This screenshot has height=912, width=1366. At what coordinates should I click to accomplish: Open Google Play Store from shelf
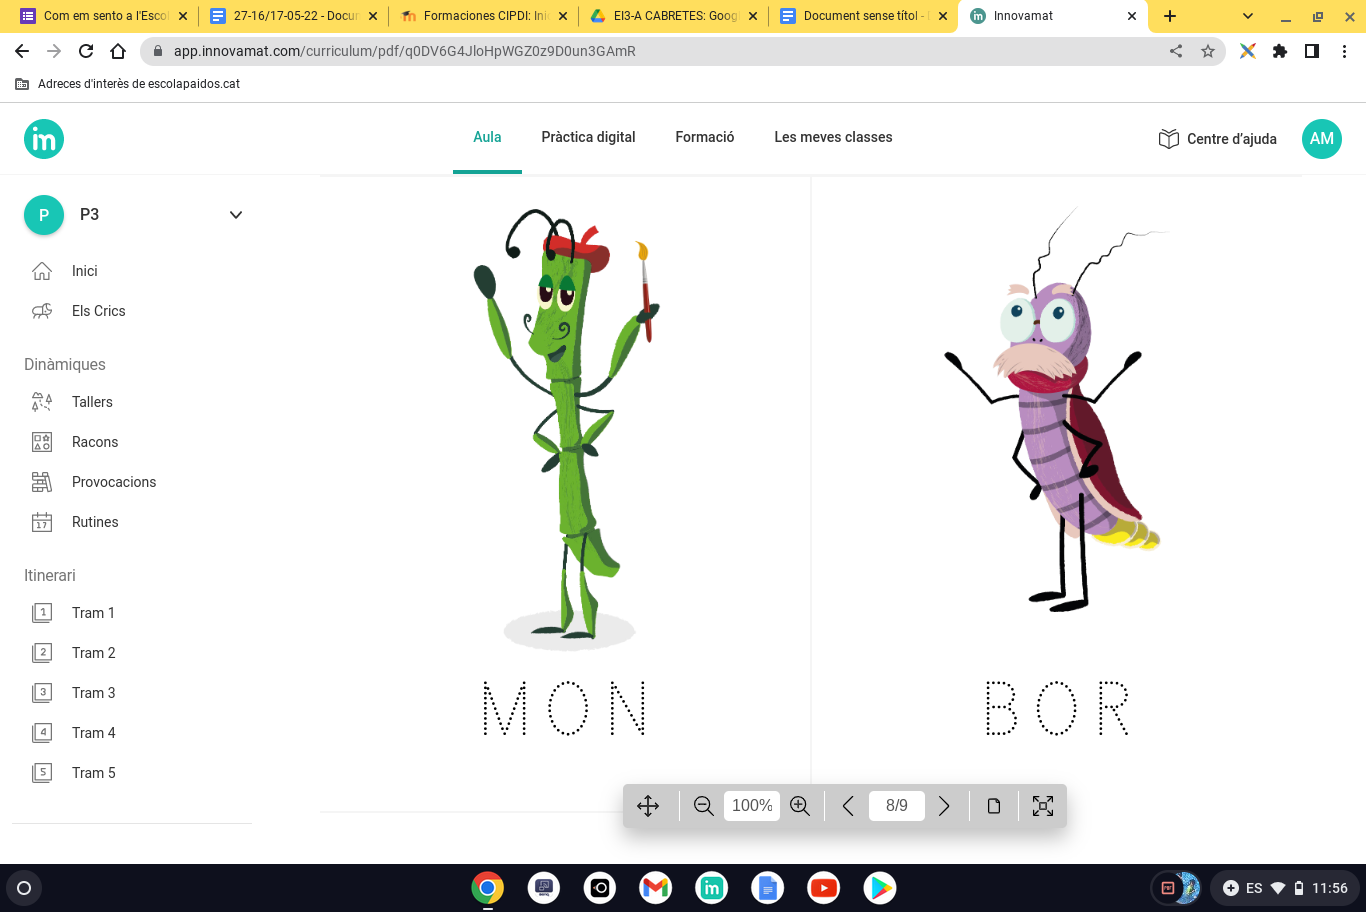[880, 888]
